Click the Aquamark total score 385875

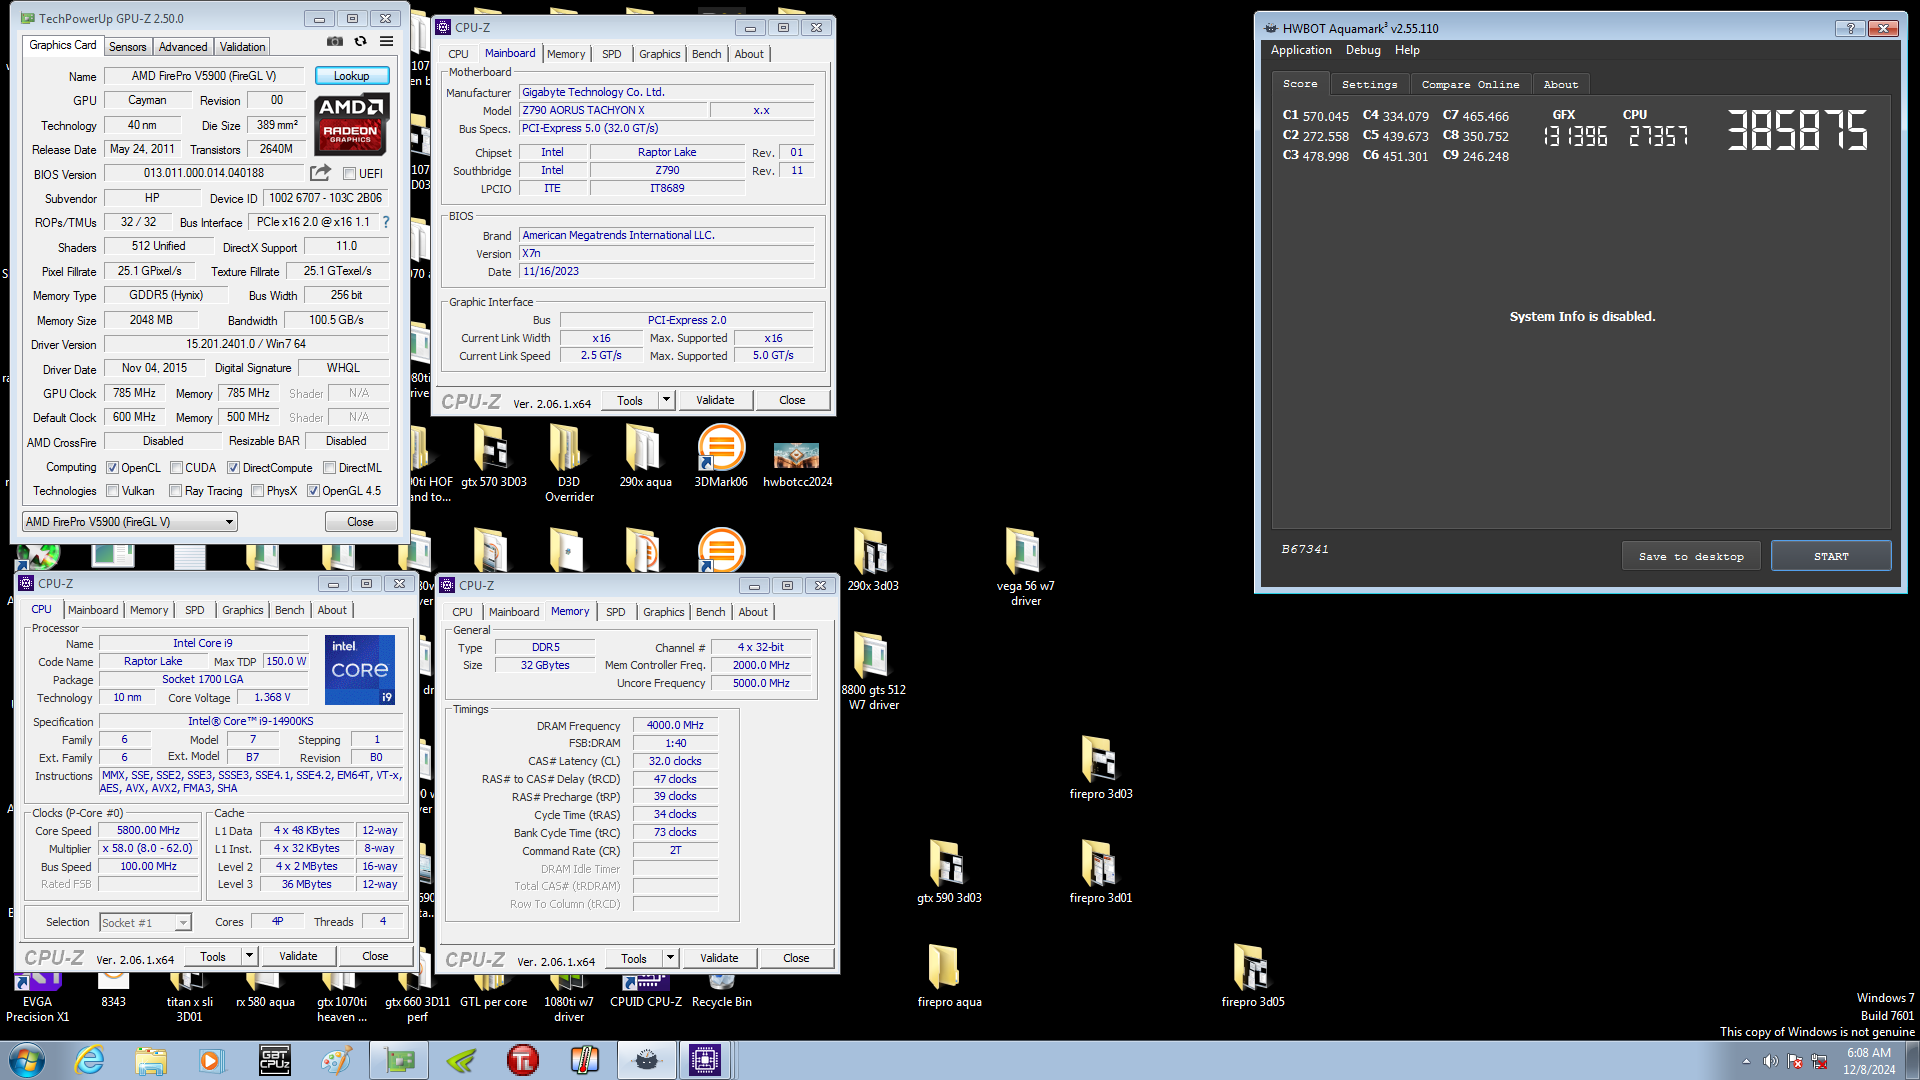coord(1797,130)
